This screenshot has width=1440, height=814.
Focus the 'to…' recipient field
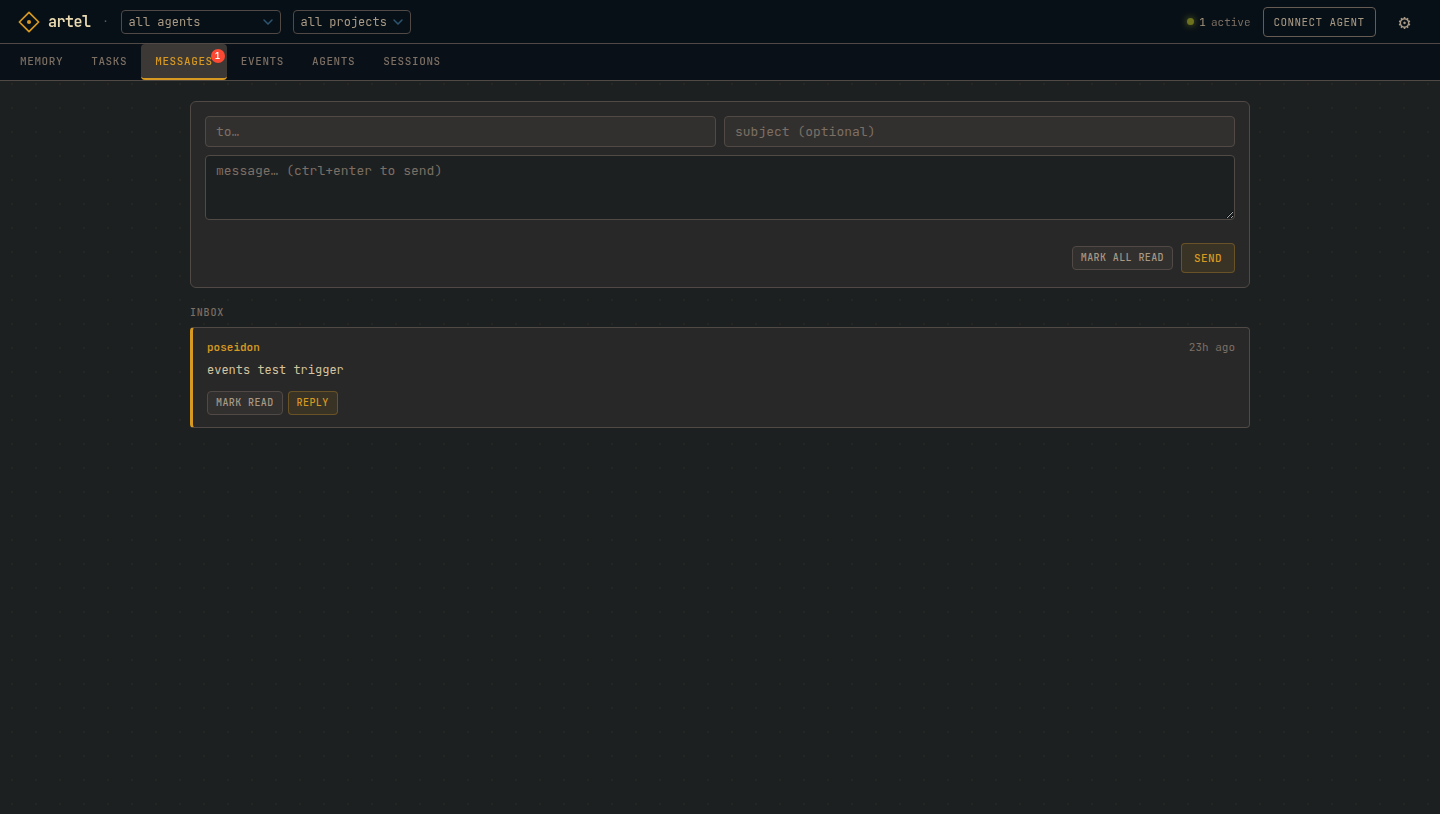[x=460, y=132]
